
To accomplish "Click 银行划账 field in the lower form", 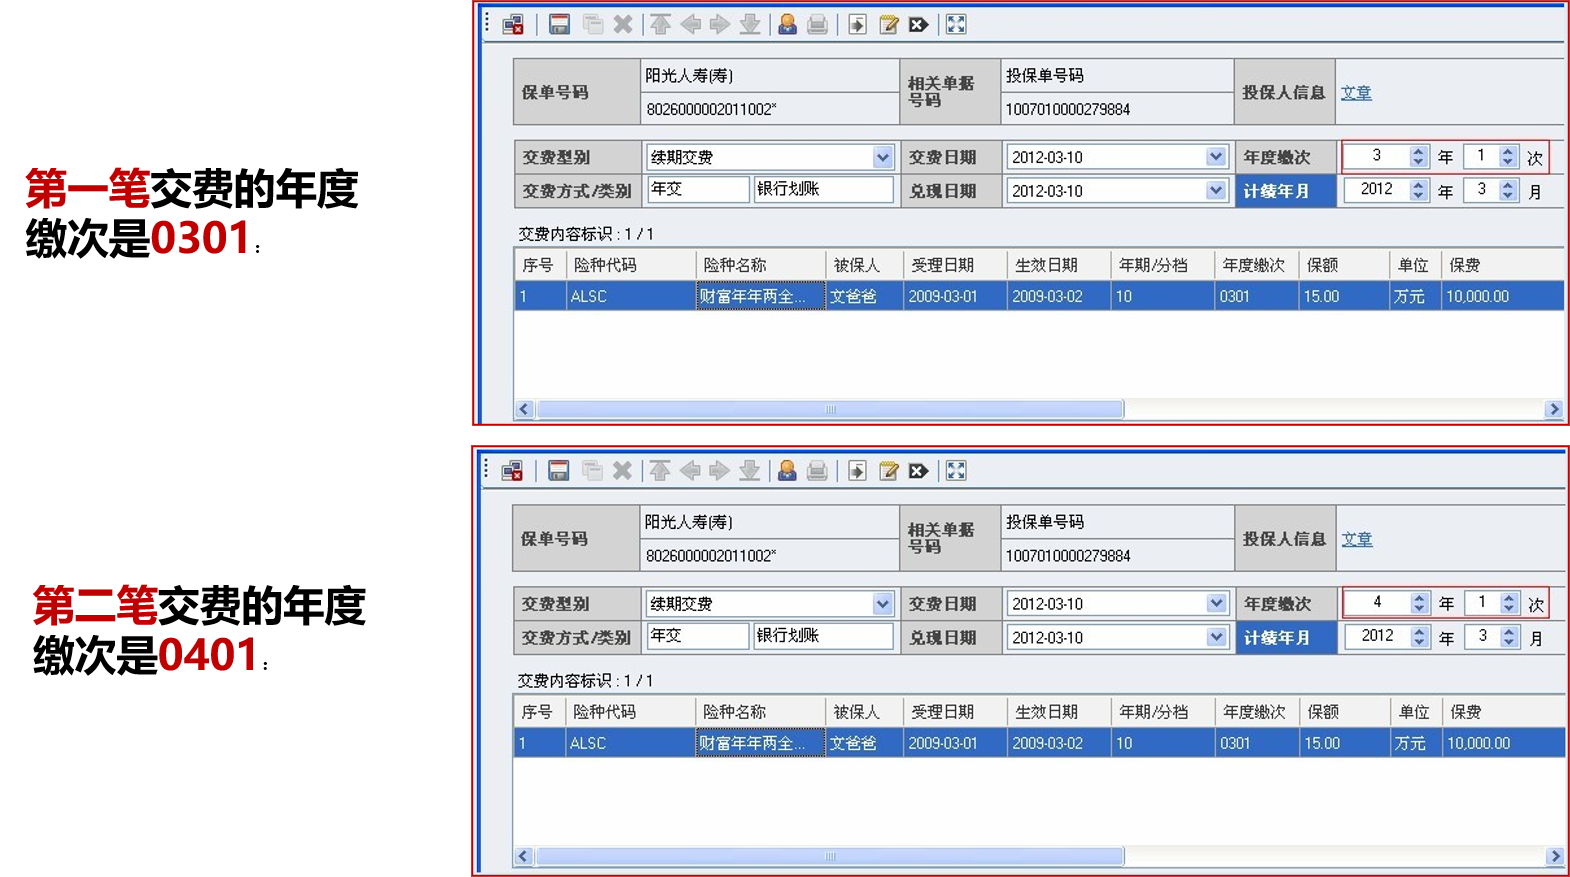I will coord(822,636).
